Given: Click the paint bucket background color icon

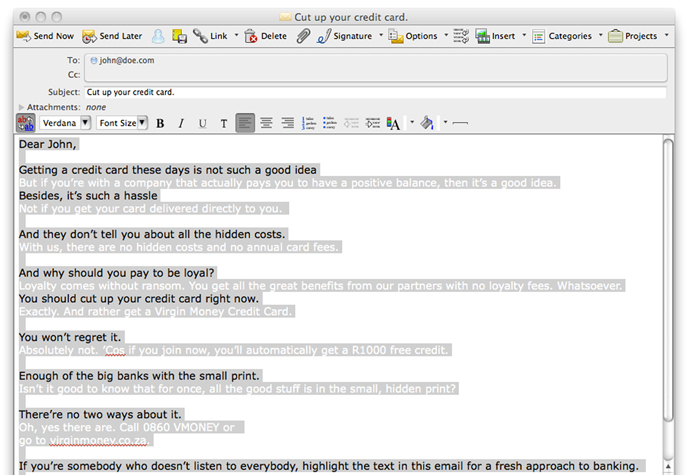Looking at the screenshot, I should 426,123.
